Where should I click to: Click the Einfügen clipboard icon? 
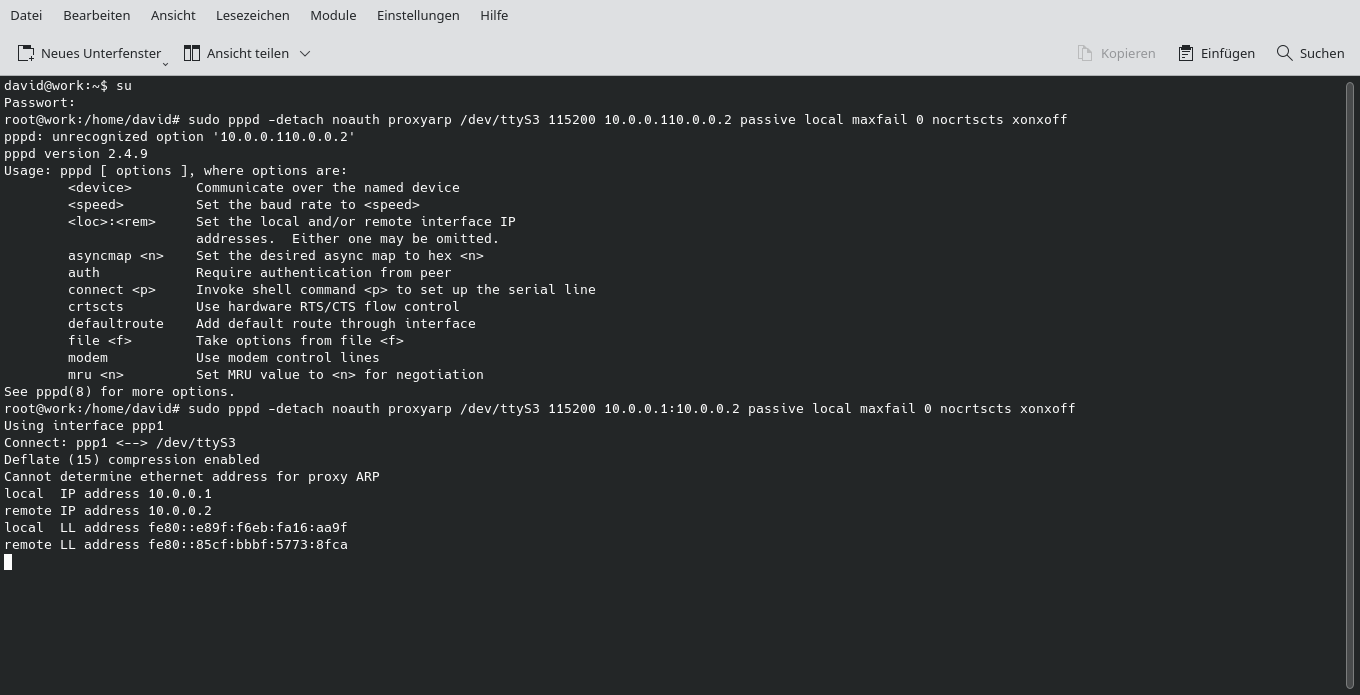click(x=1185, y=53)
